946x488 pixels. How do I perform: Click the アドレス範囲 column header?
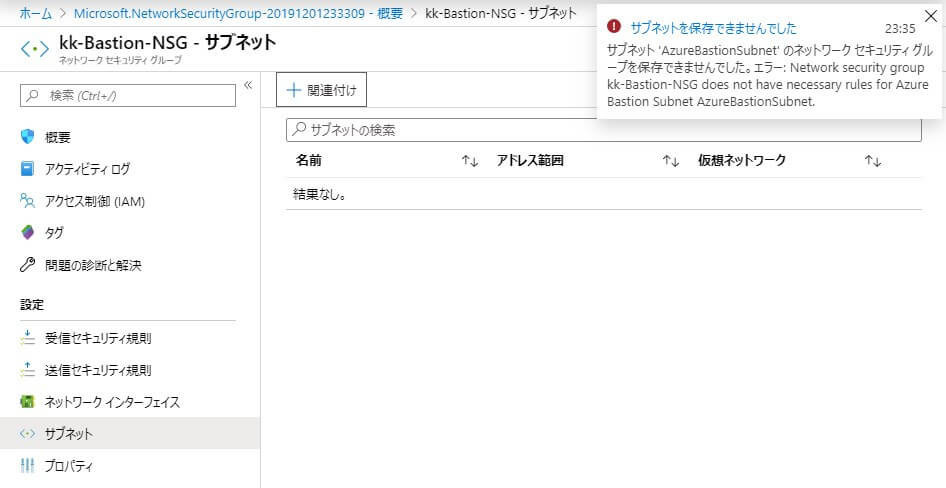pyautogui.click(x=530, y=160)
